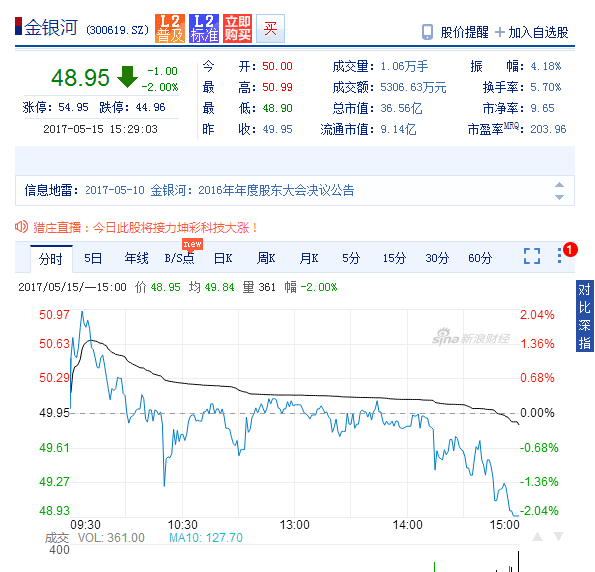Click the L2 普及 orange icon
This screenshot has height=572, width=595.
[x=170, y=28]
